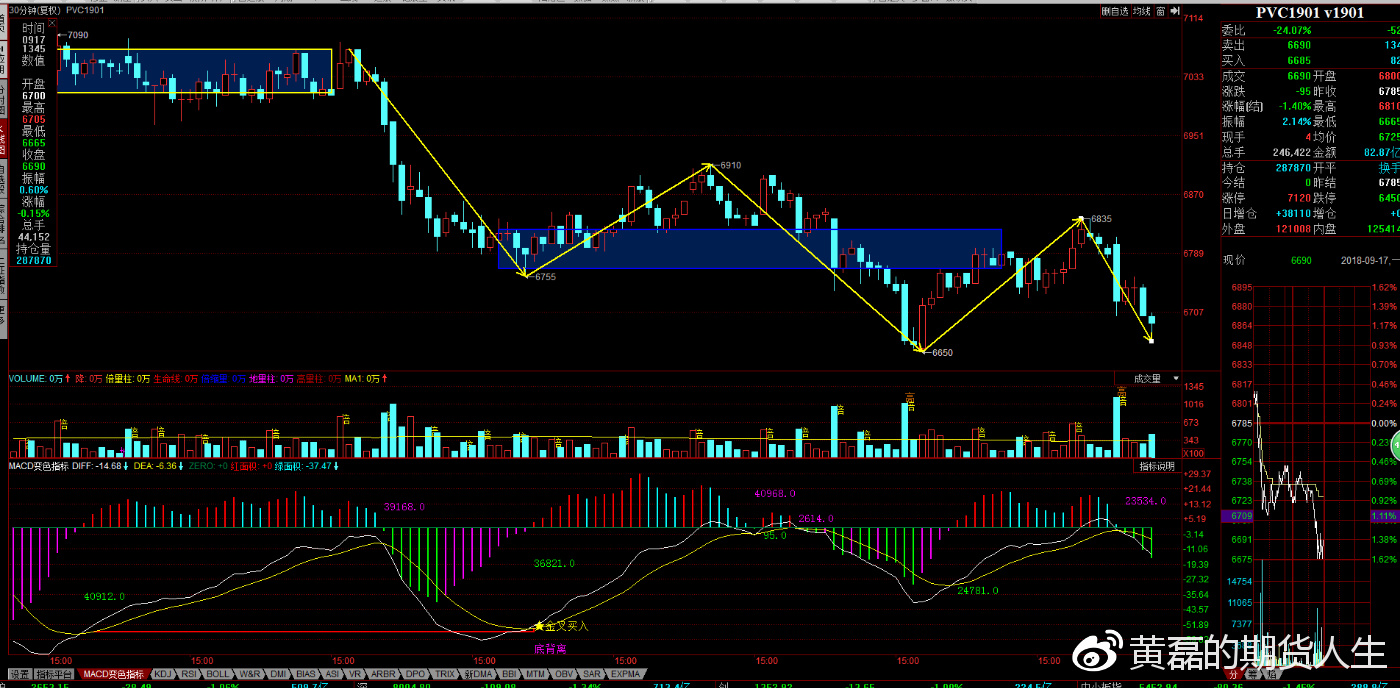Switch to the 新DMA indicator tab
Image resolution: width=1400 pixels, height=688 pixels.
pos(479,674)
